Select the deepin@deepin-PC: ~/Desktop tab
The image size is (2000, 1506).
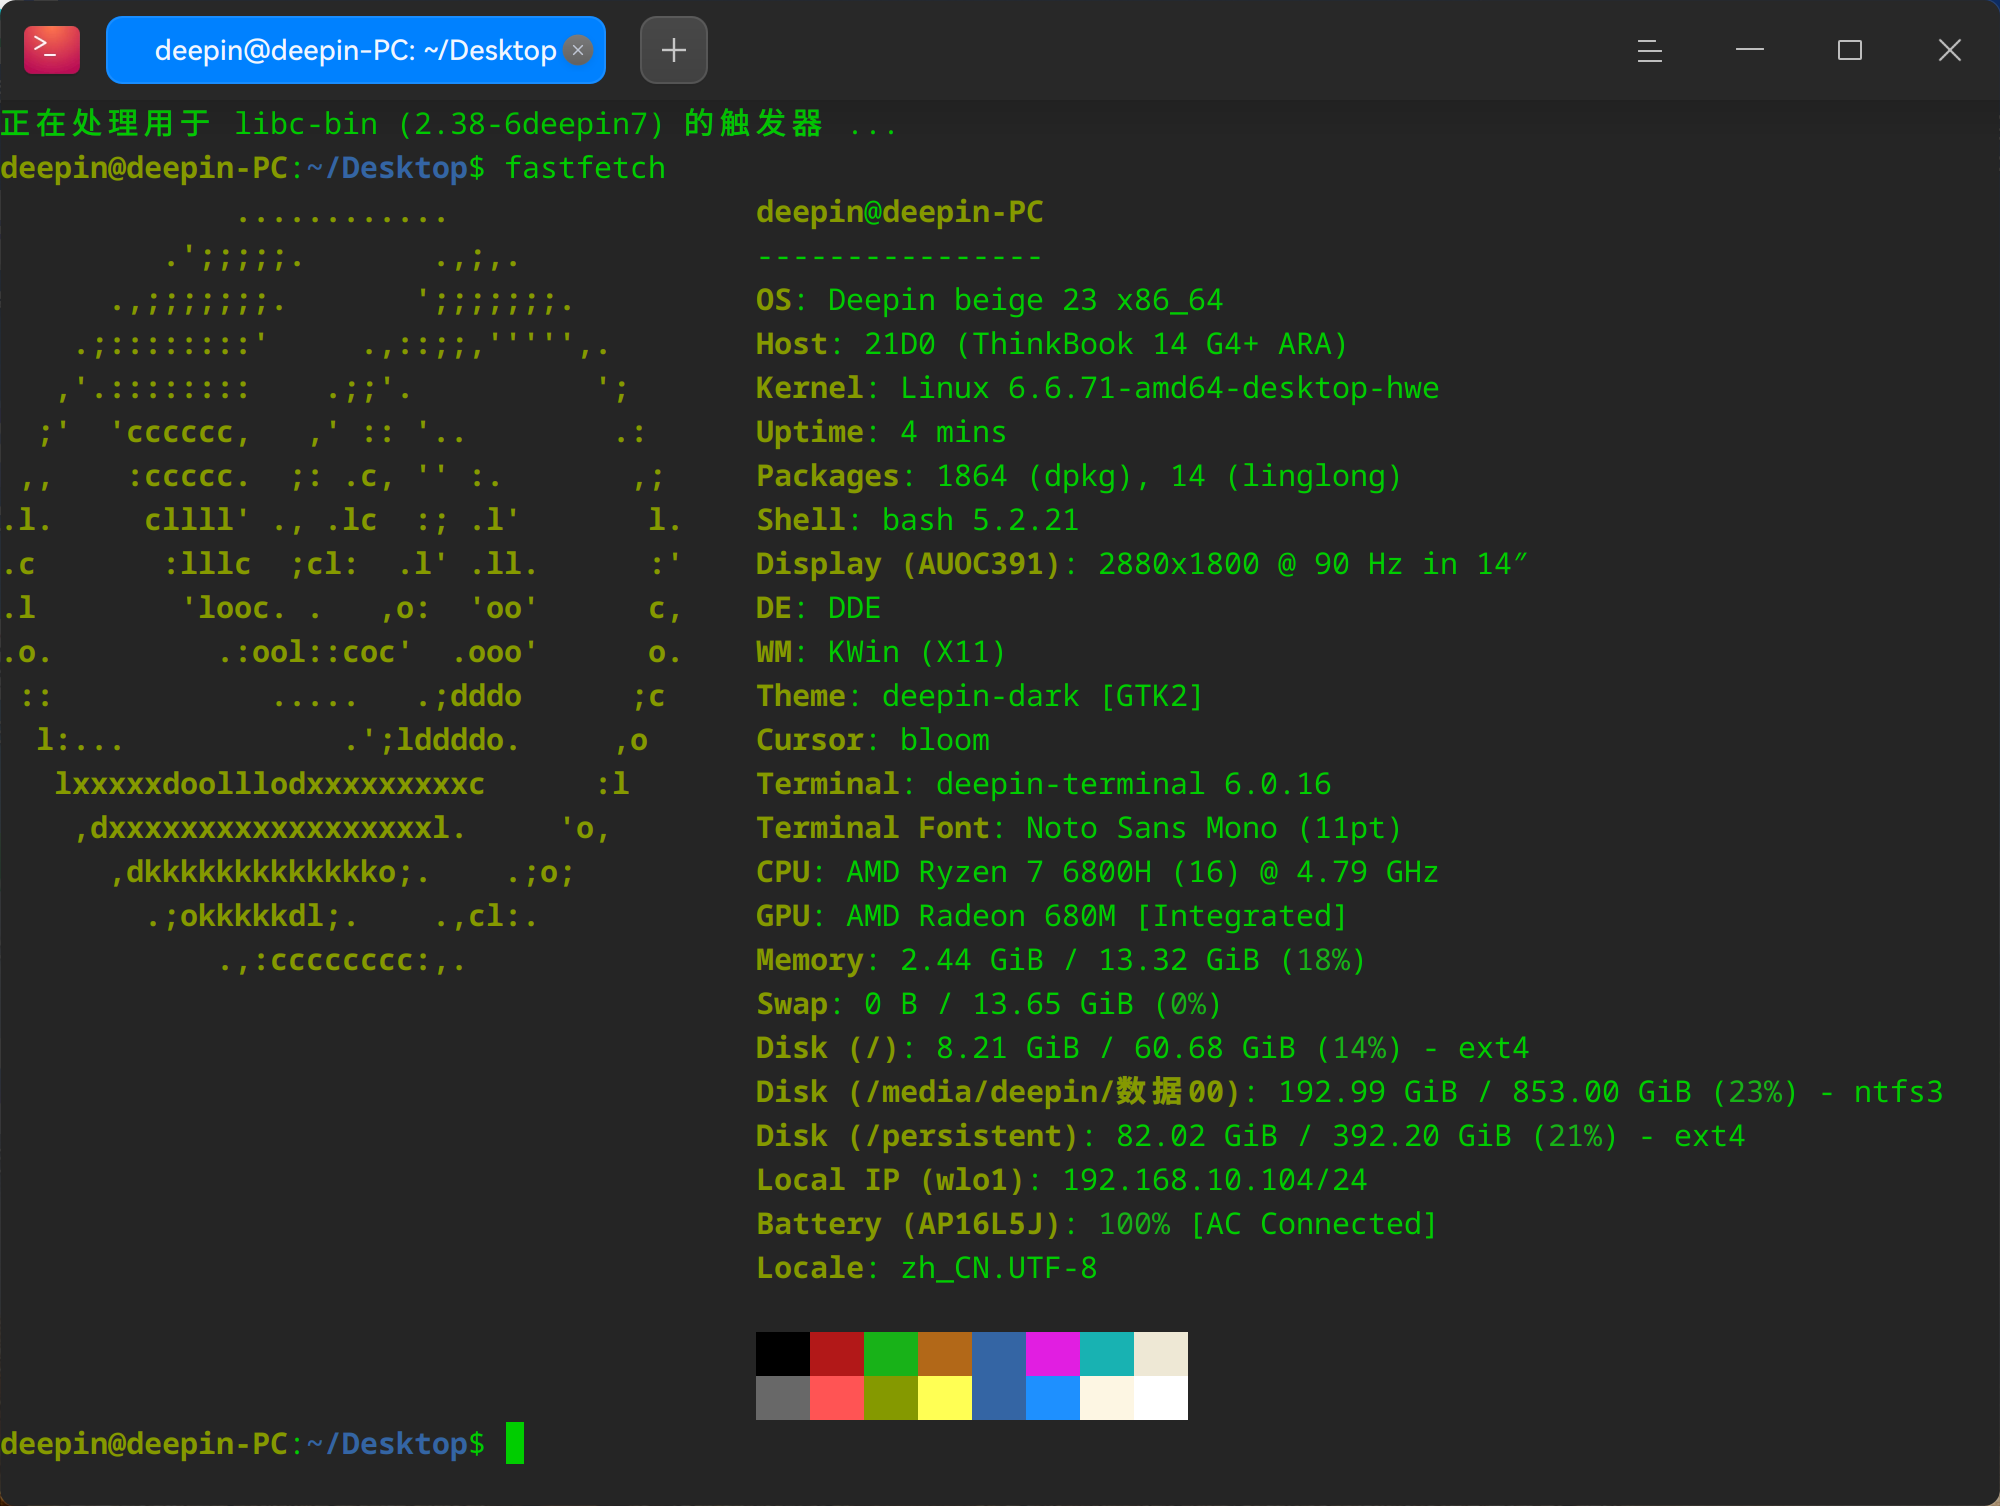(356, 50)
